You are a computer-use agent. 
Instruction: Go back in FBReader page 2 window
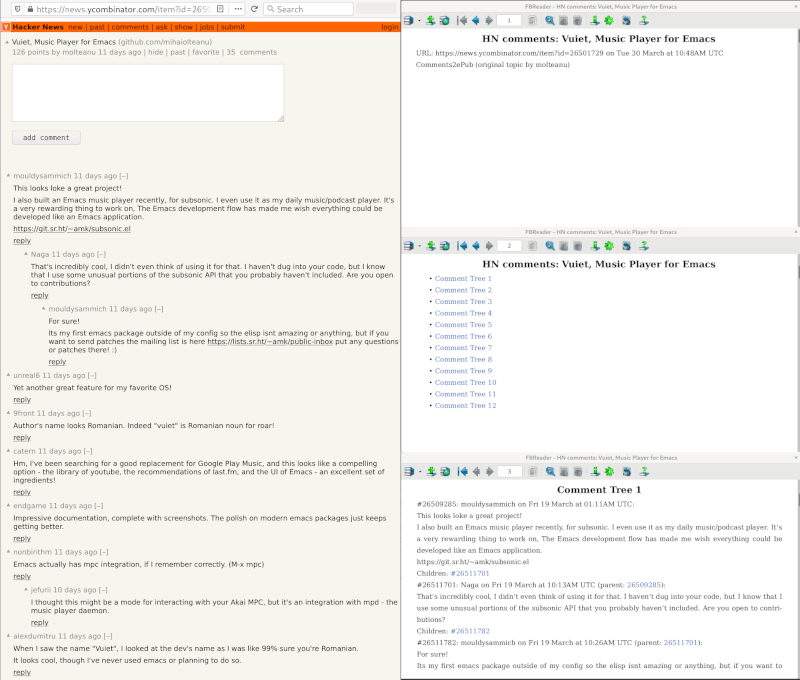(476, 246)
